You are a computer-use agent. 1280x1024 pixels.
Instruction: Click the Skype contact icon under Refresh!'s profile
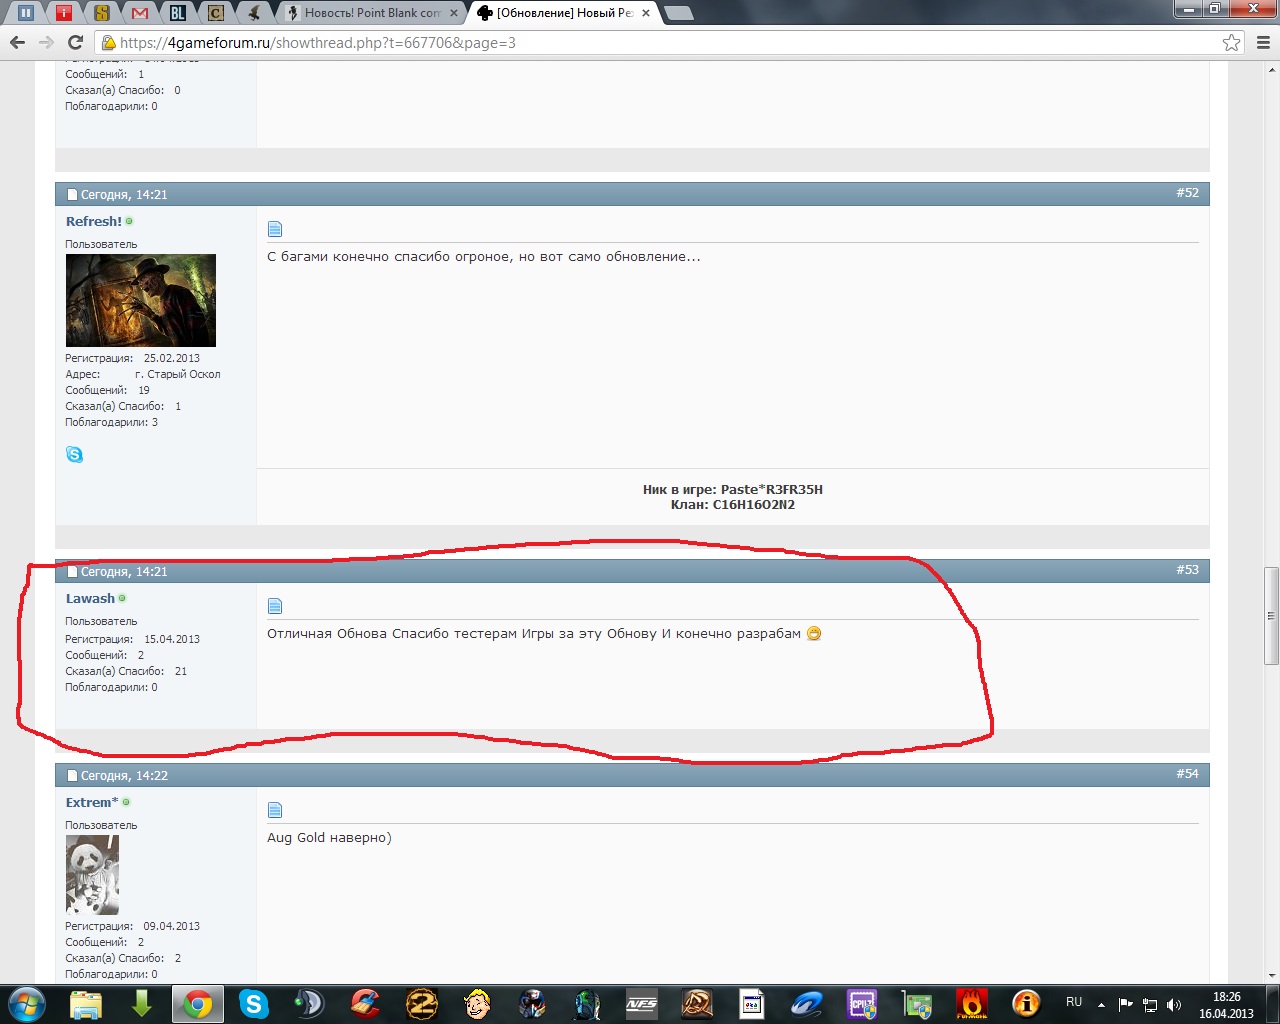(x=74, y=455)
